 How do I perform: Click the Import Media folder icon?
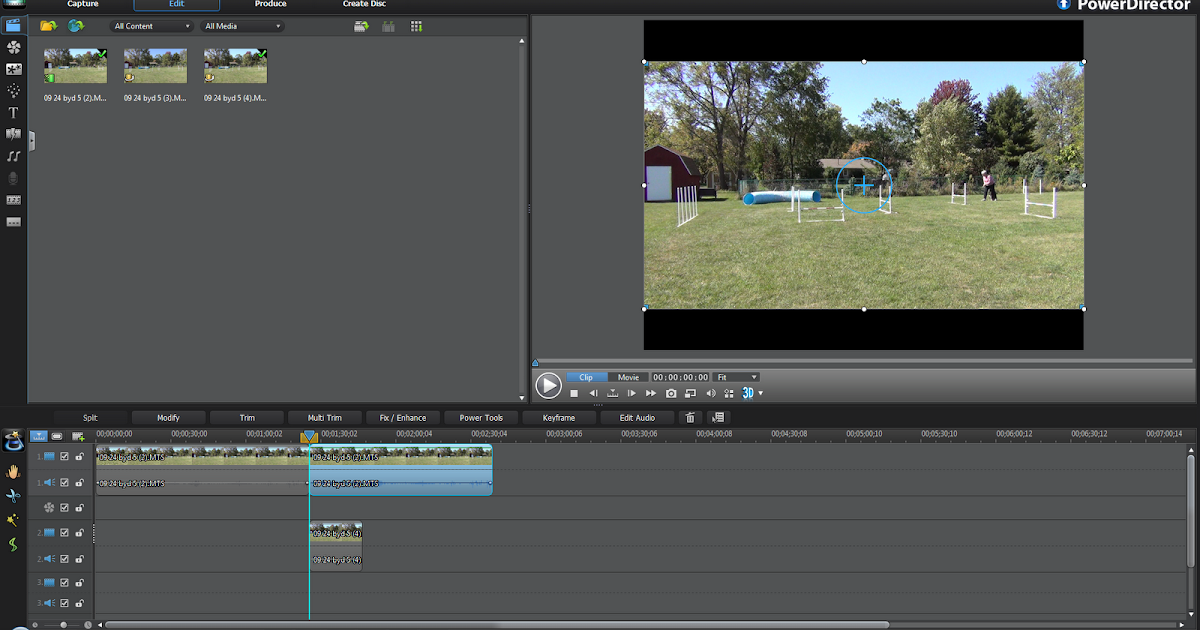click(x=48, y=26)
